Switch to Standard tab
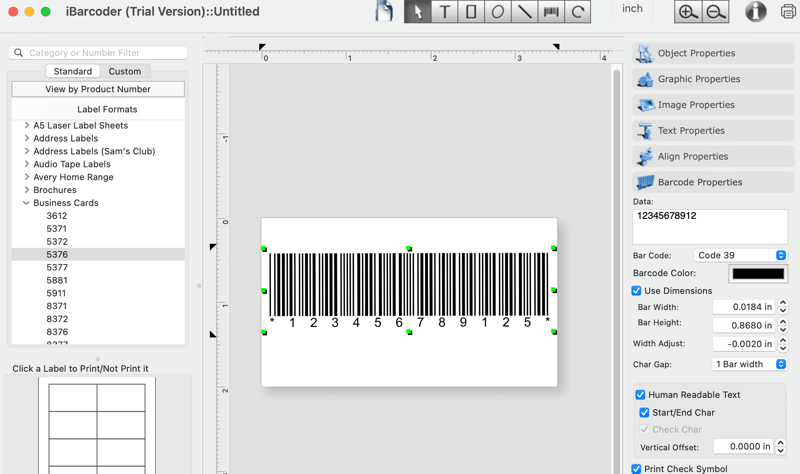Image resolution: width=800 pixels, height=474 pixels. click(x=72, y=71)
